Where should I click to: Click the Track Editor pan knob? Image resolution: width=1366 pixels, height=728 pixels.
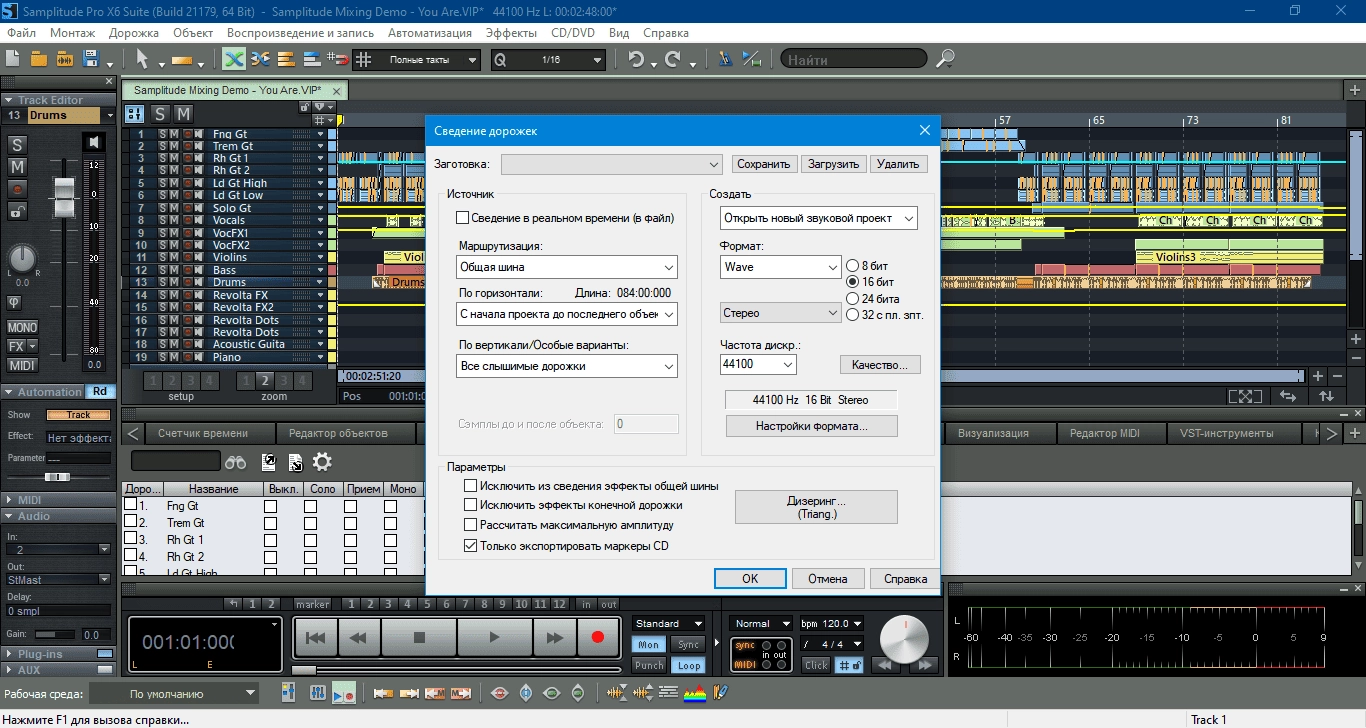point(22,260)
